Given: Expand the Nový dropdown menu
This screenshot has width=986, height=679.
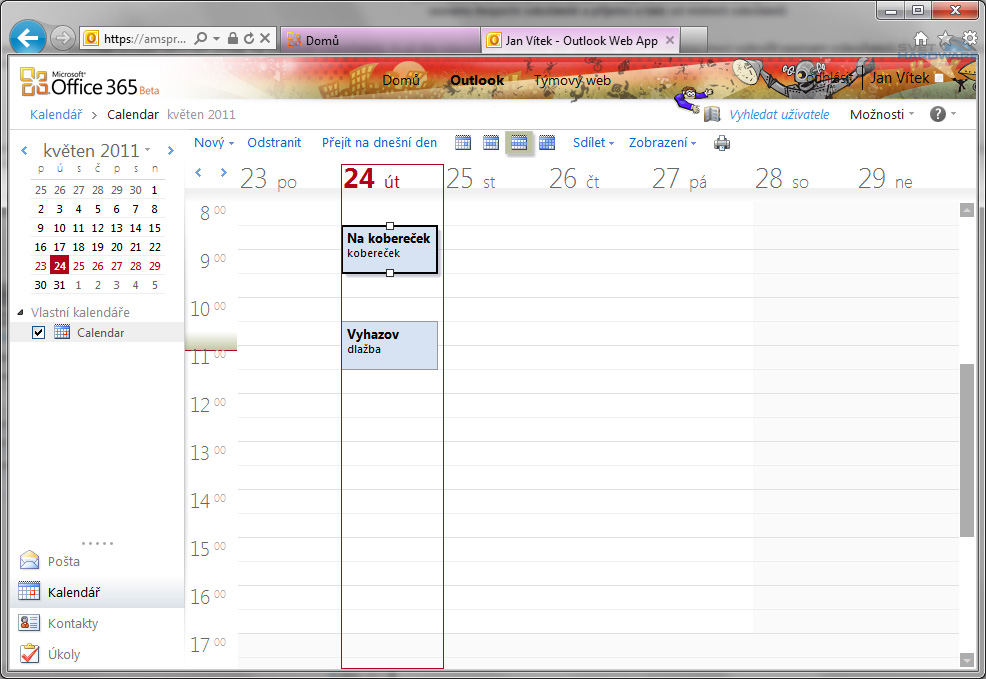Looking at the screenshot, I should pyautogui.click(x=214, y=143).
